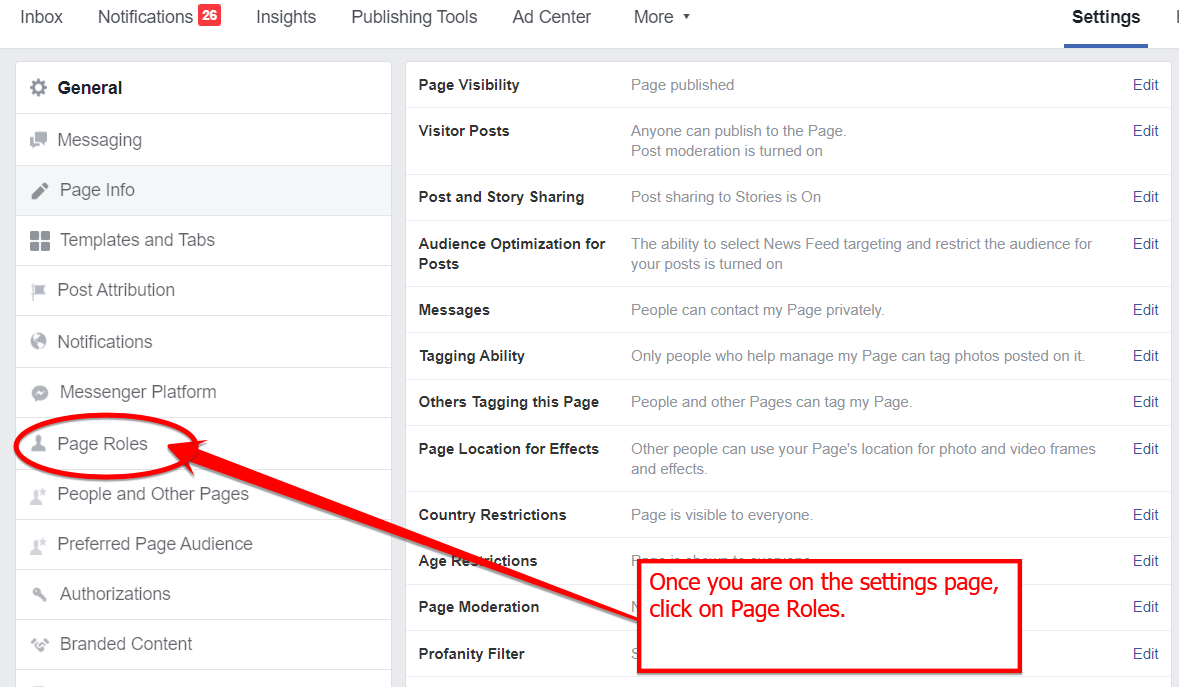Select People and Other Pages
The image size is (1179, 687).
pyautogui.click(x=153, y=494)
